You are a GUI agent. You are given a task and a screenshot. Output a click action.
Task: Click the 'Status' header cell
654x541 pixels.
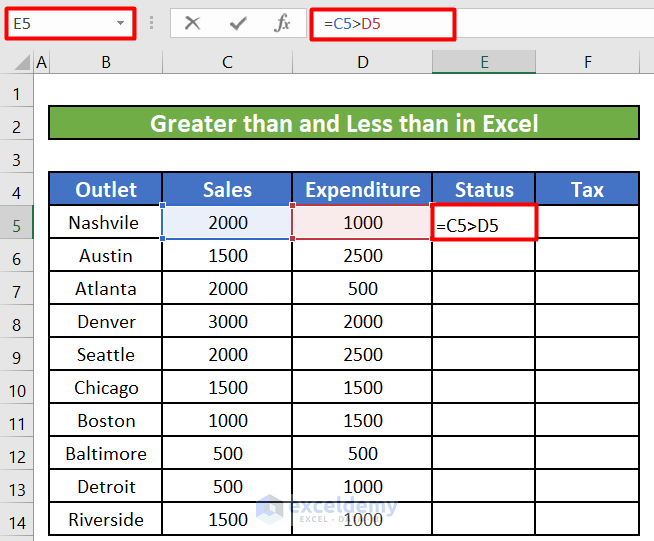pos(484,189)
